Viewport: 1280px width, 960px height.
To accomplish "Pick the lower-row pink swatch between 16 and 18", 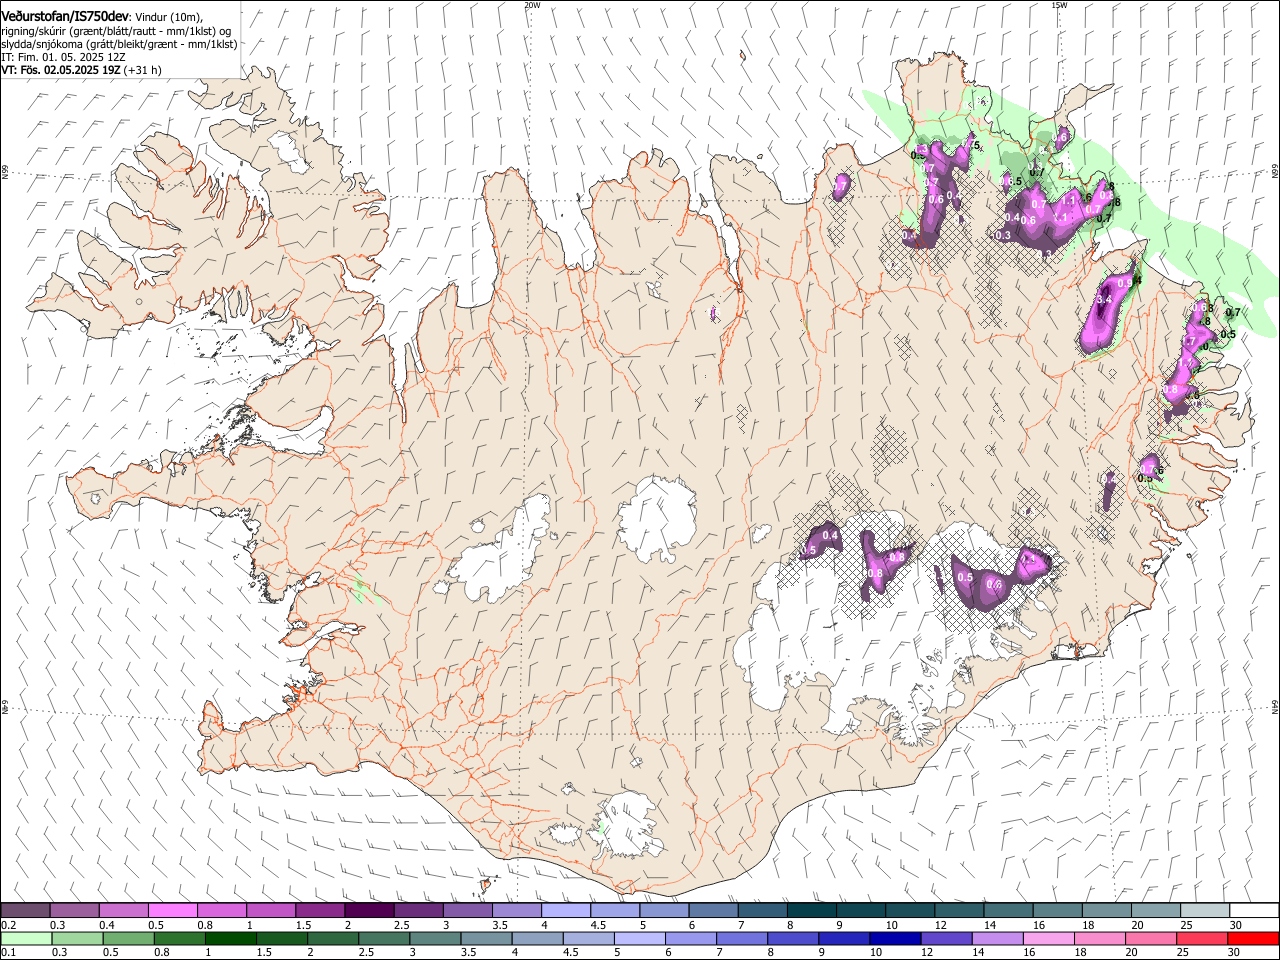I will pos(1047,939).
